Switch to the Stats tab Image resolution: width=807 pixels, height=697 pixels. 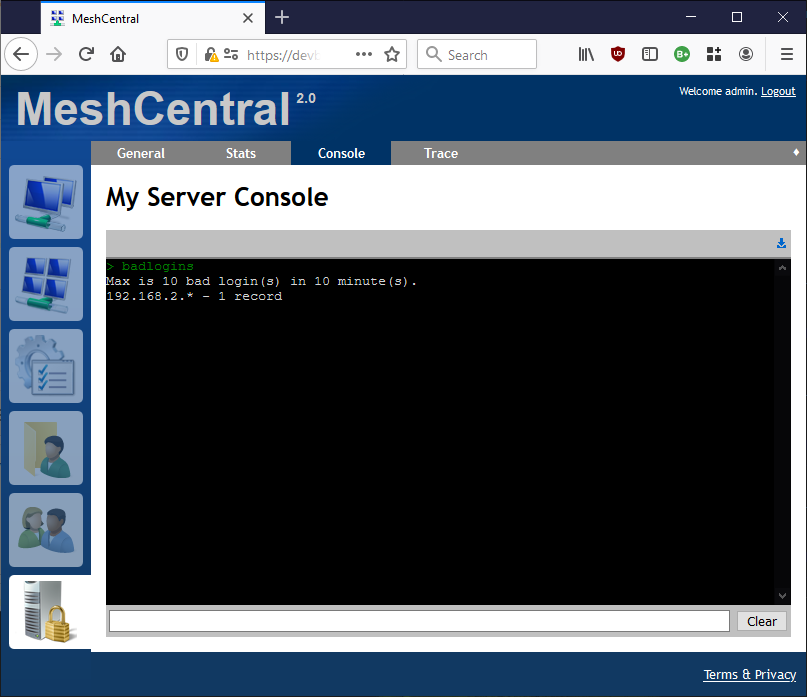(x=240, y=153)
